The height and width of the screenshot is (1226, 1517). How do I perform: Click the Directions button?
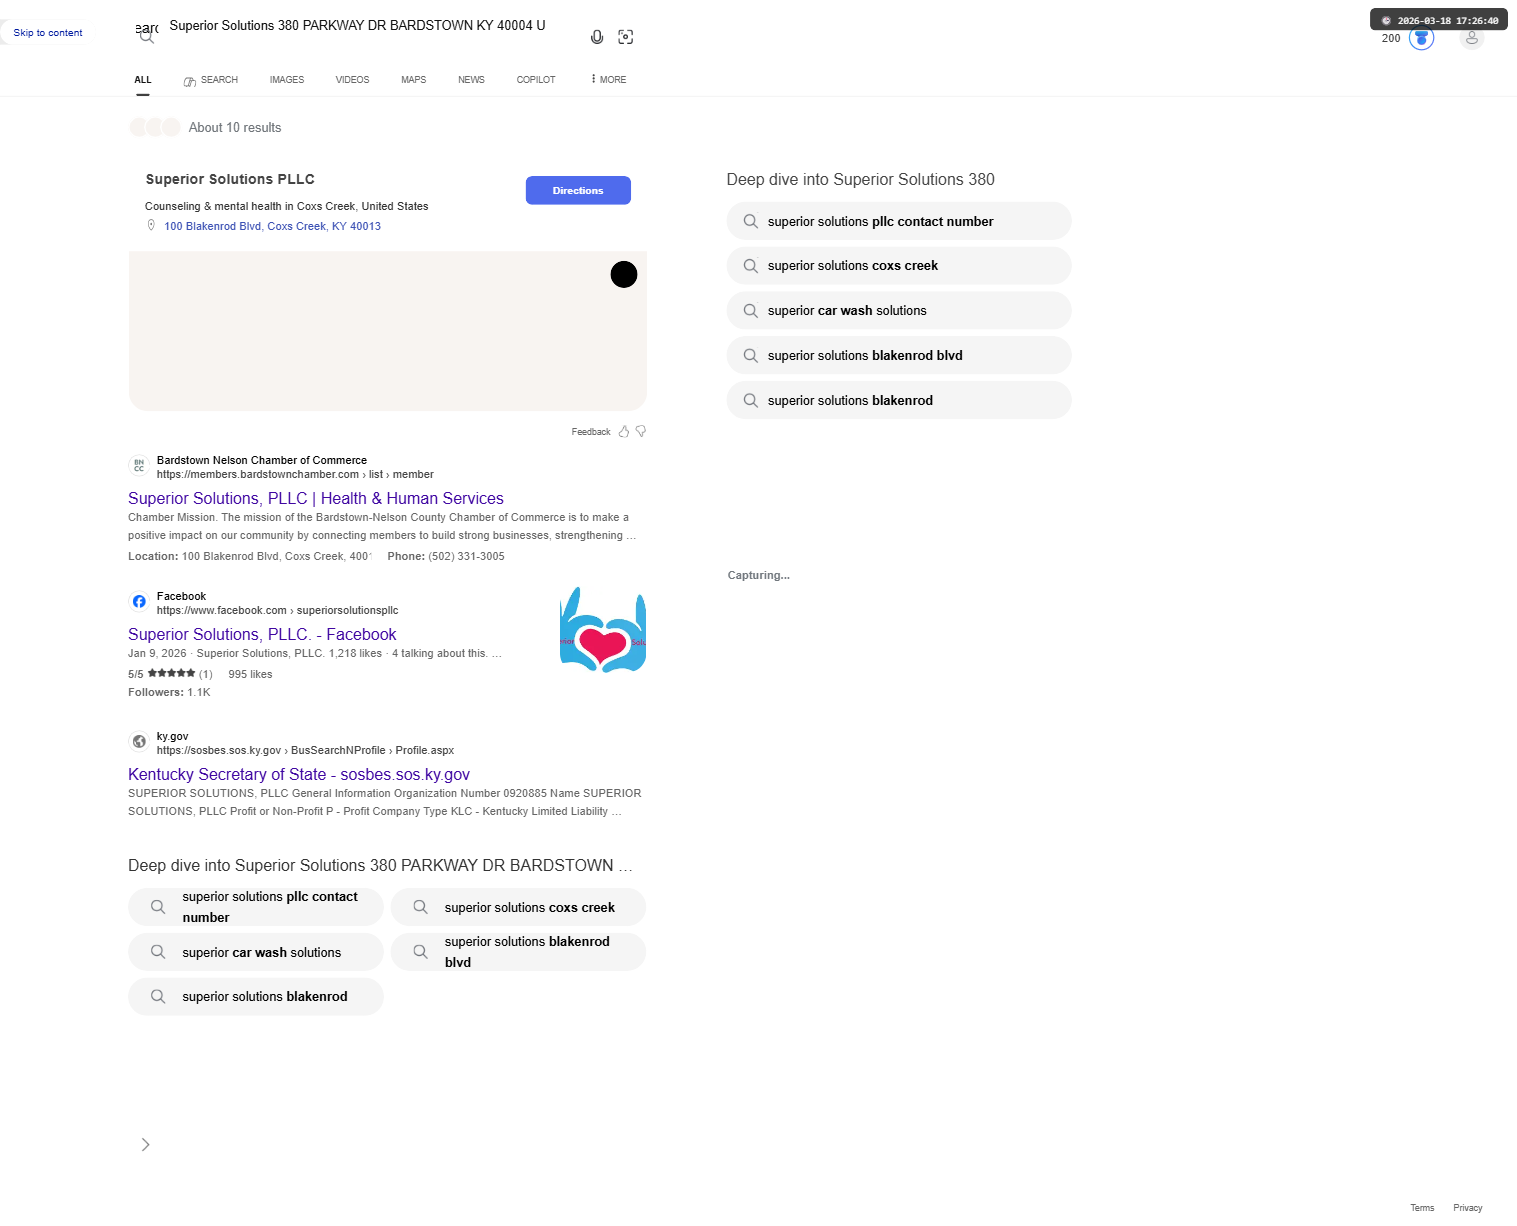pos(578,190)
